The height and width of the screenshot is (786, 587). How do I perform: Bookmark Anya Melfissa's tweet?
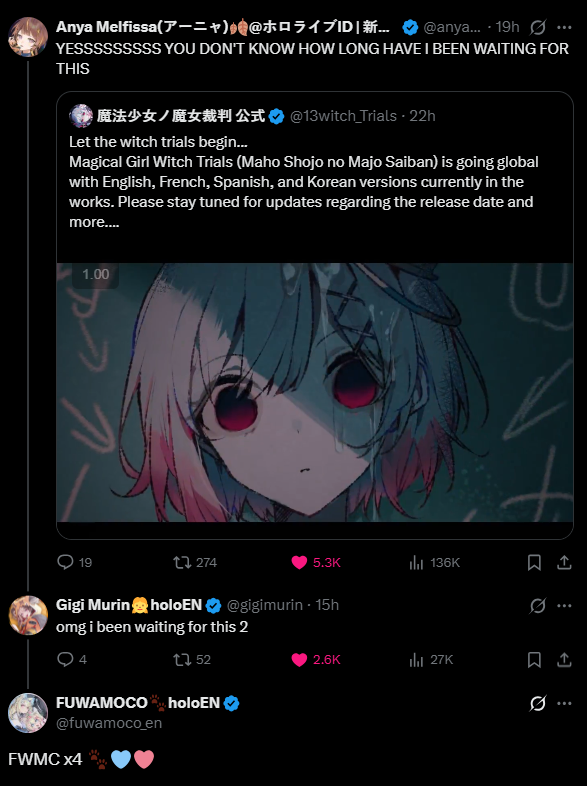[x=534, y=562]
